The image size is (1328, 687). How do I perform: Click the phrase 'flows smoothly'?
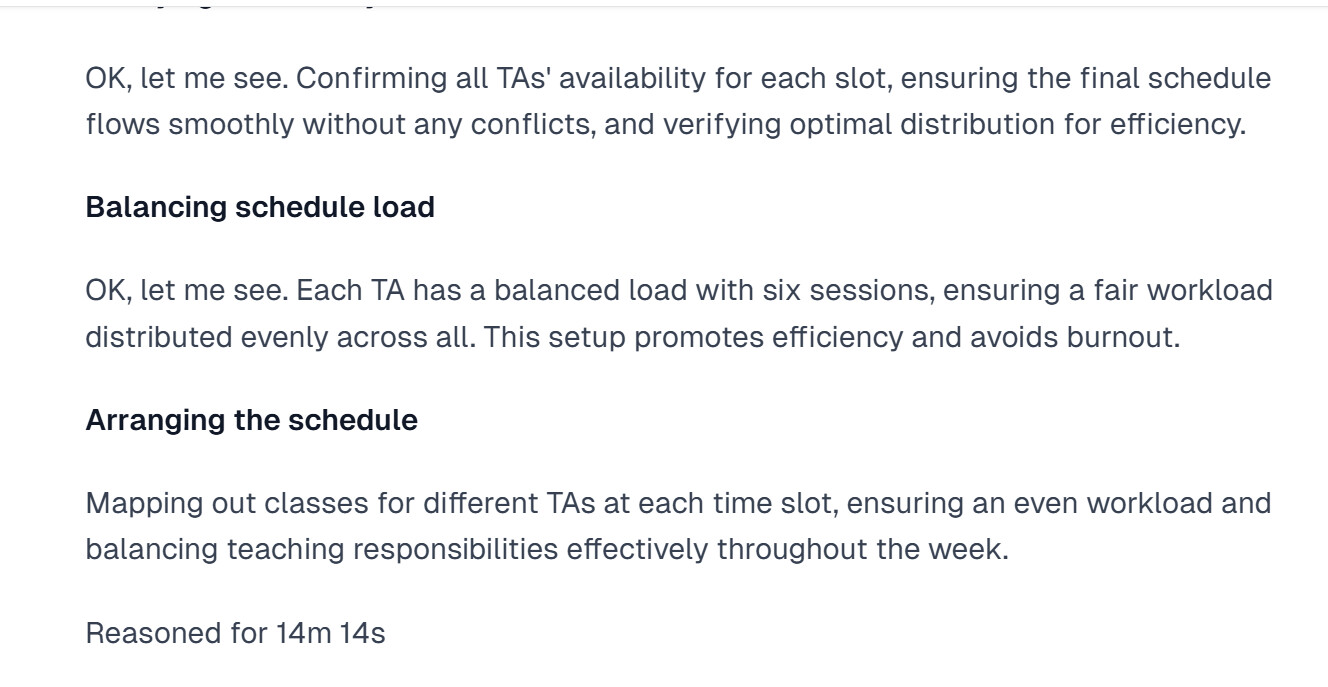click(190, 124)
